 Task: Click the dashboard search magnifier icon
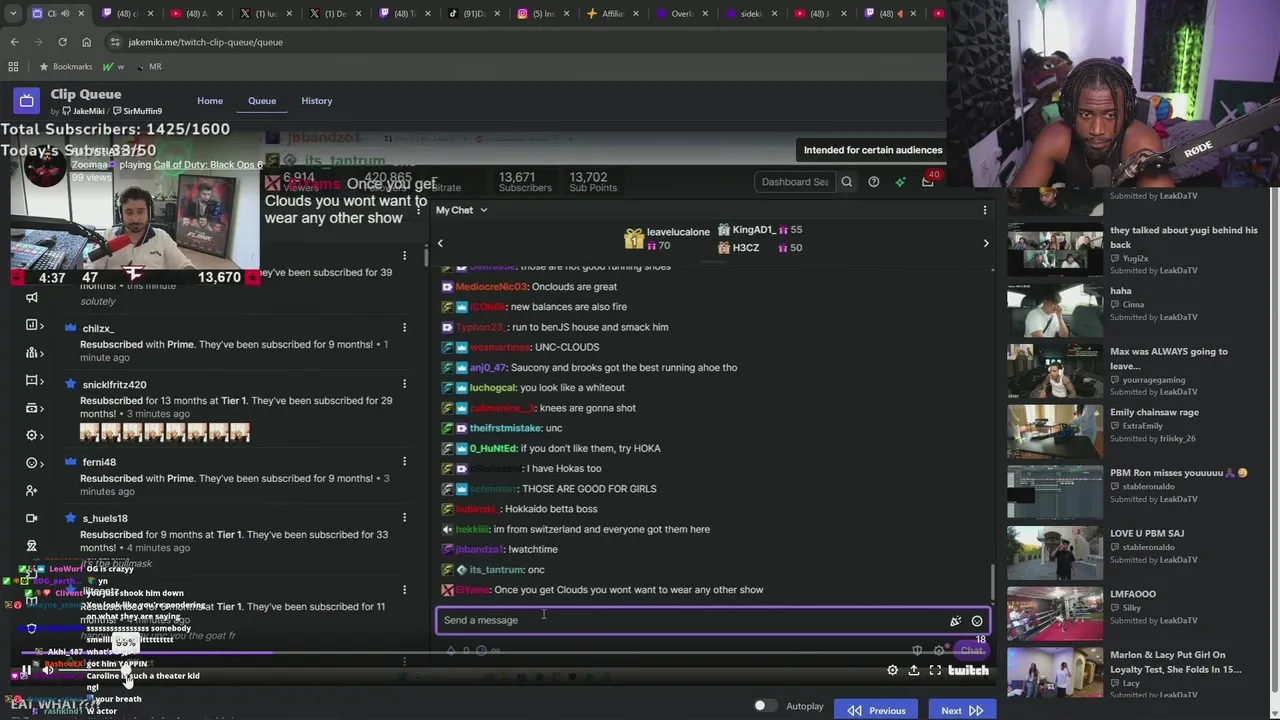coord(847,182)
